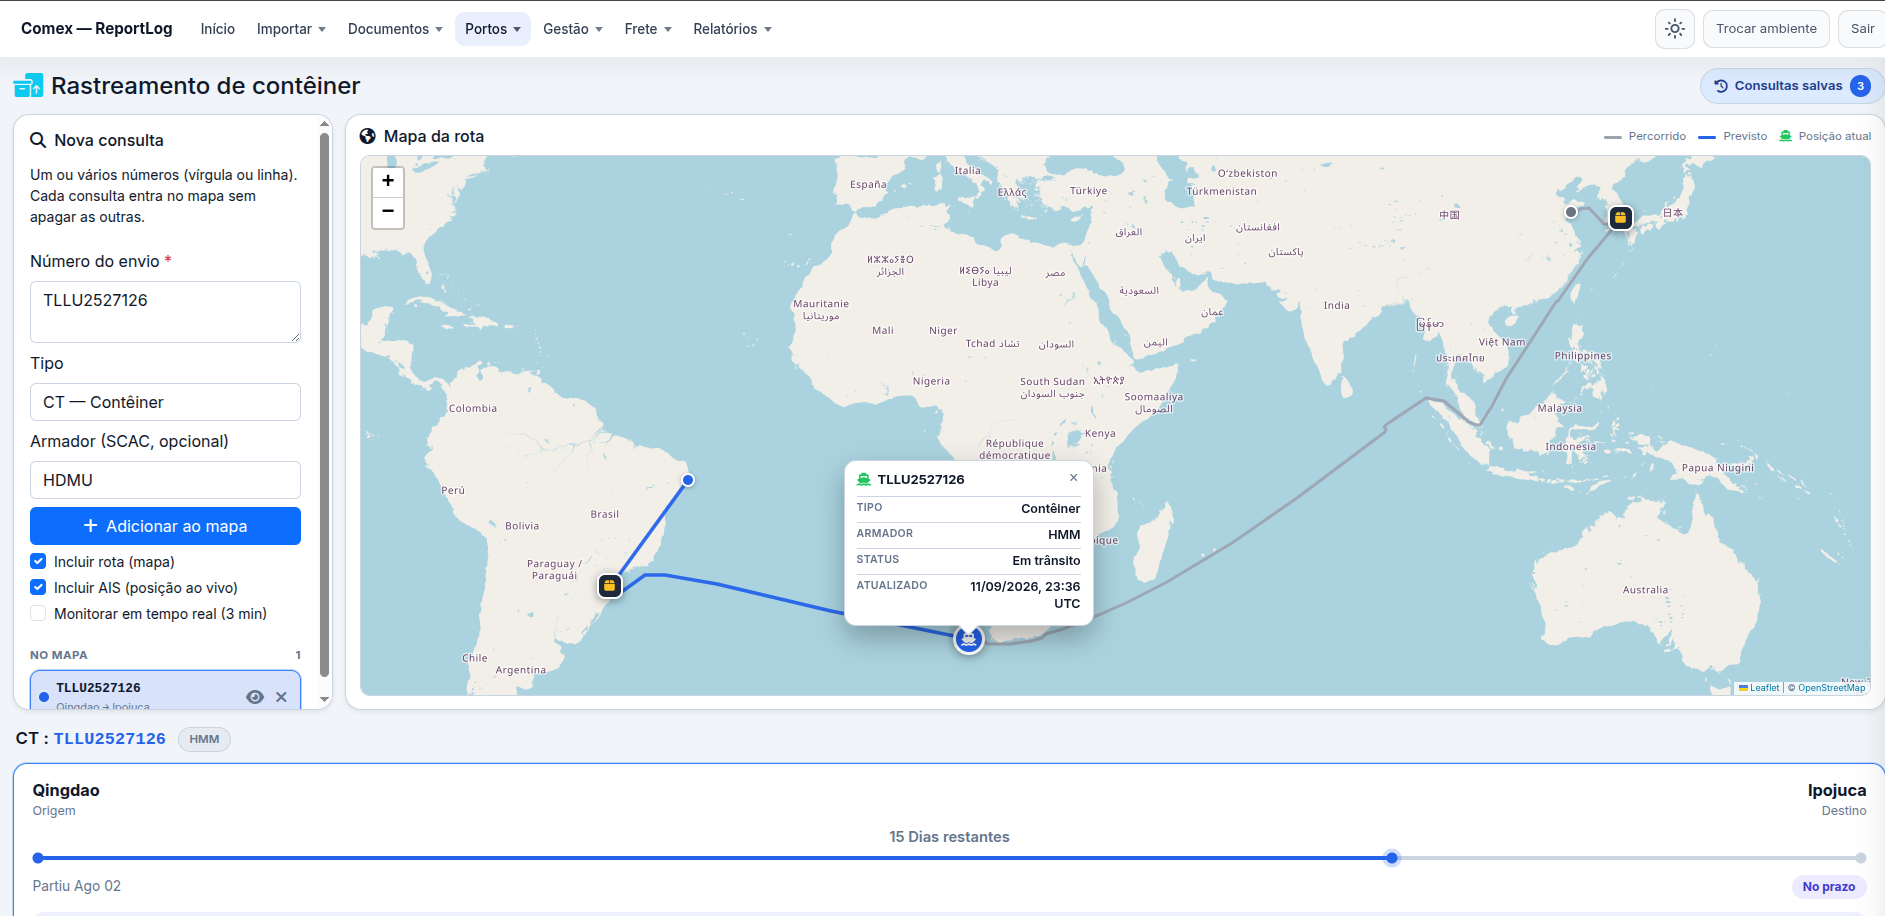Click the Número do envio text field
This screenshot has width=1885, height=916.
165,312
